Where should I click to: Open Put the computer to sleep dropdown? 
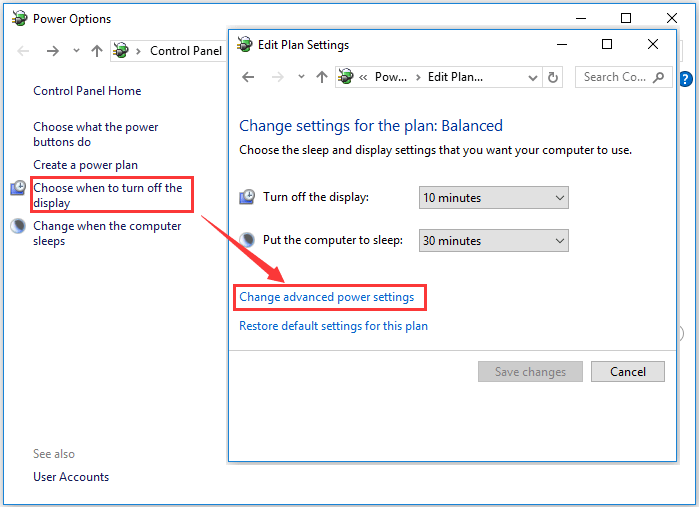click(x=493, y=241)
